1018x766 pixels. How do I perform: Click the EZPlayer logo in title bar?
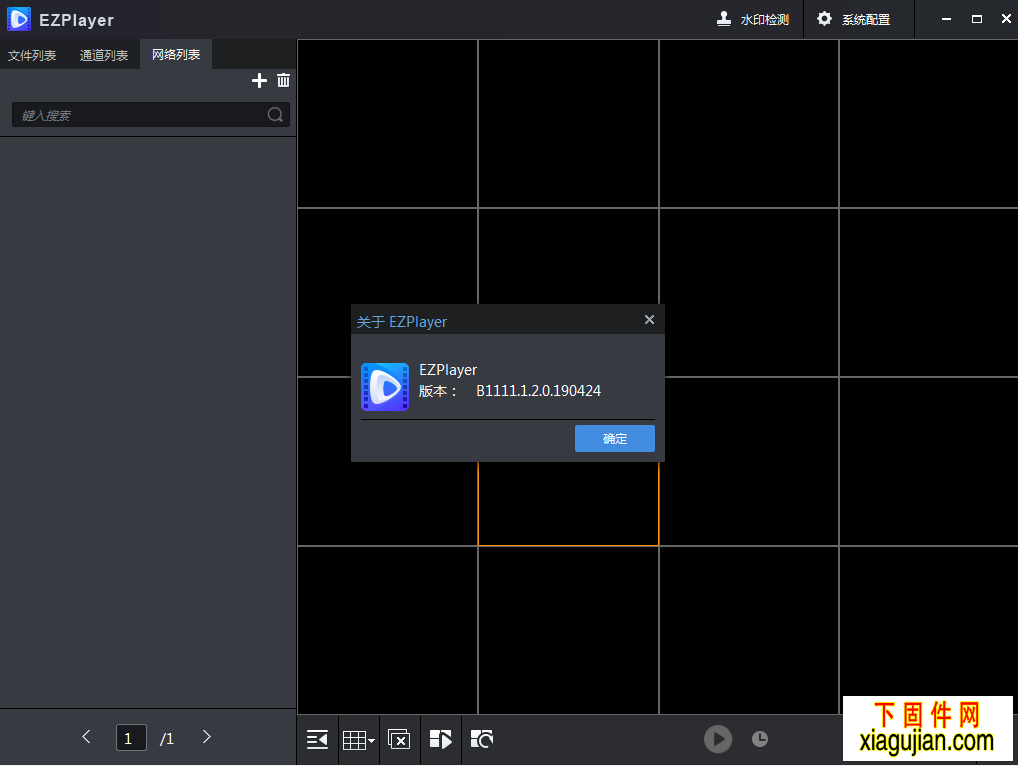(19, 19)
